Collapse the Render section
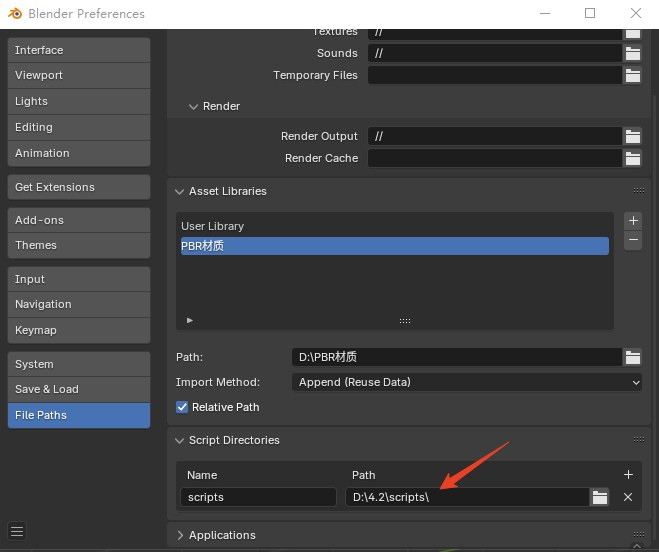The height and width of the screenshot is (552, 659). coord(193,106)
